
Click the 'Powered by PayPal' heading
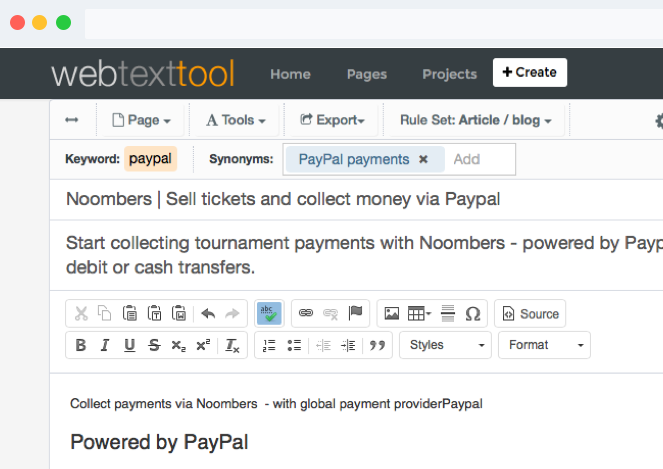(159, 442)
